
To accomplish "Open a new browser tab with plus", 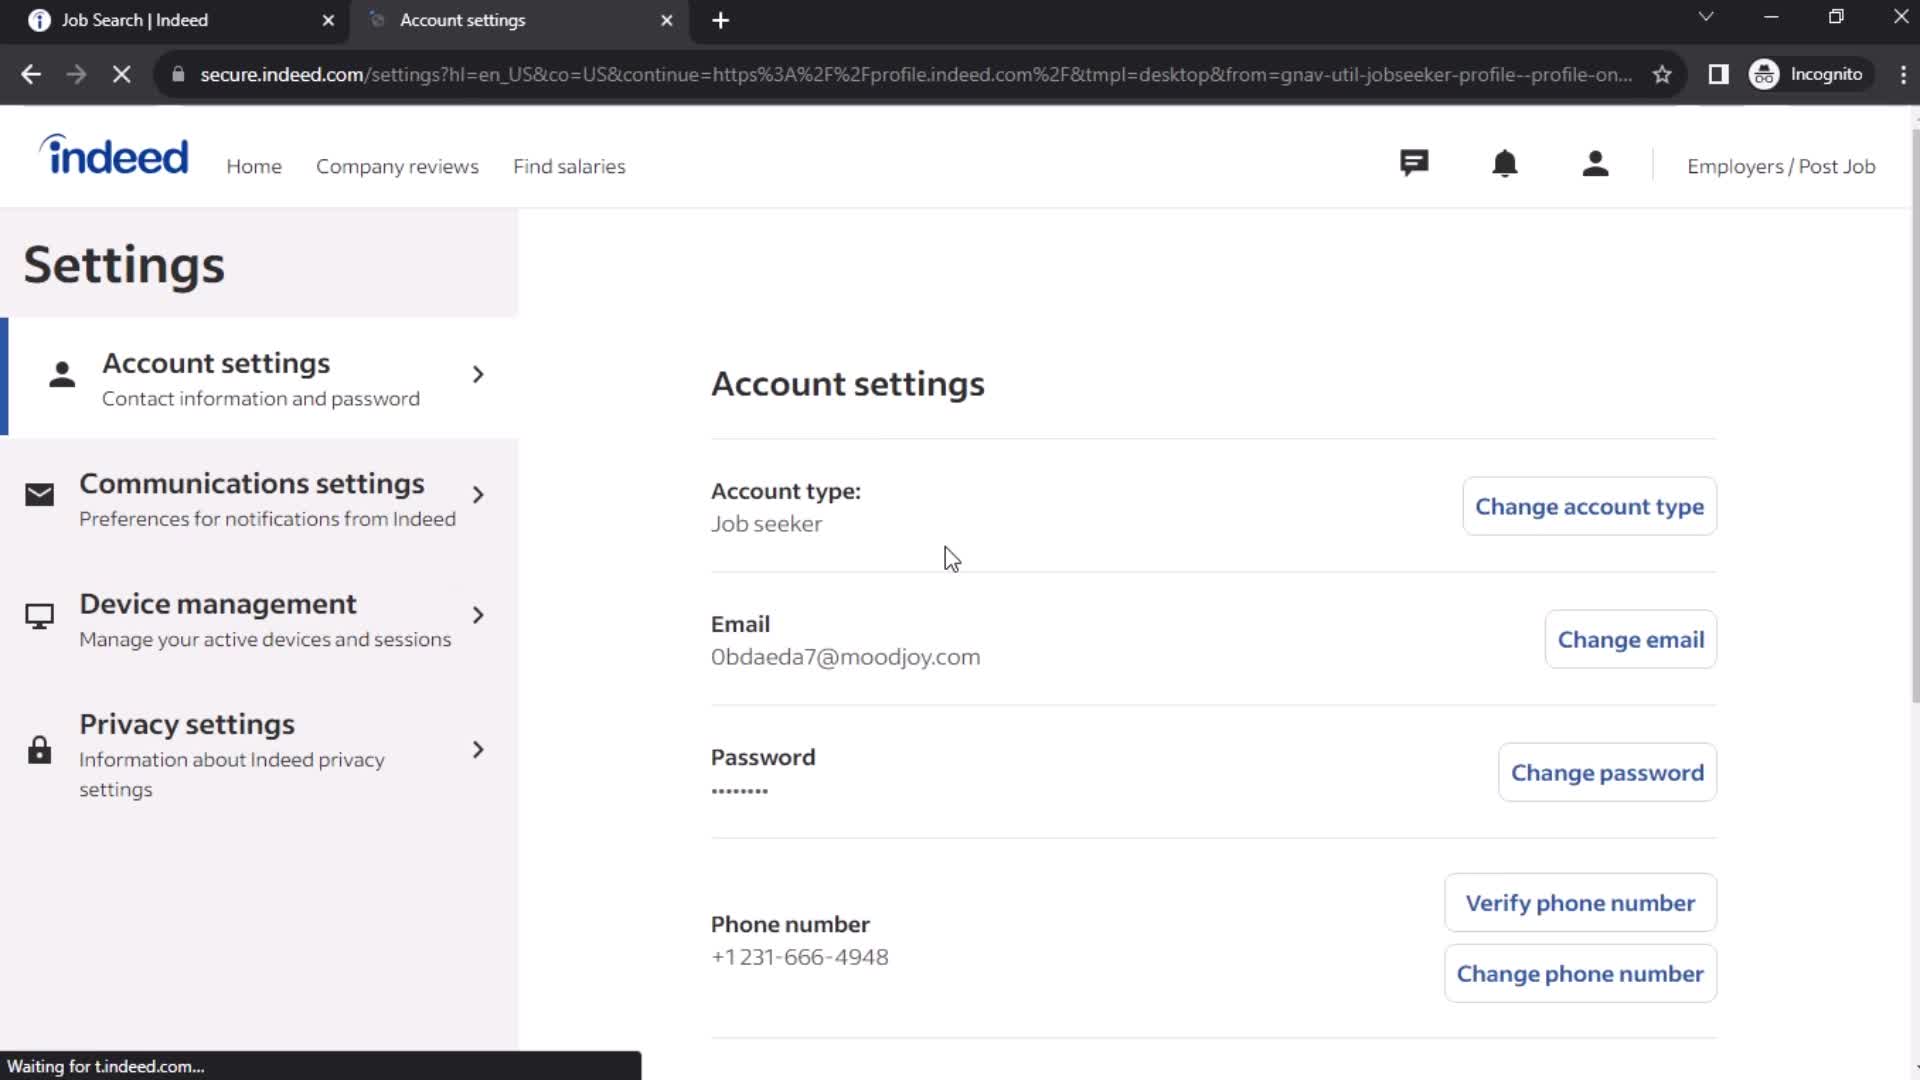I will coord(721,20).
